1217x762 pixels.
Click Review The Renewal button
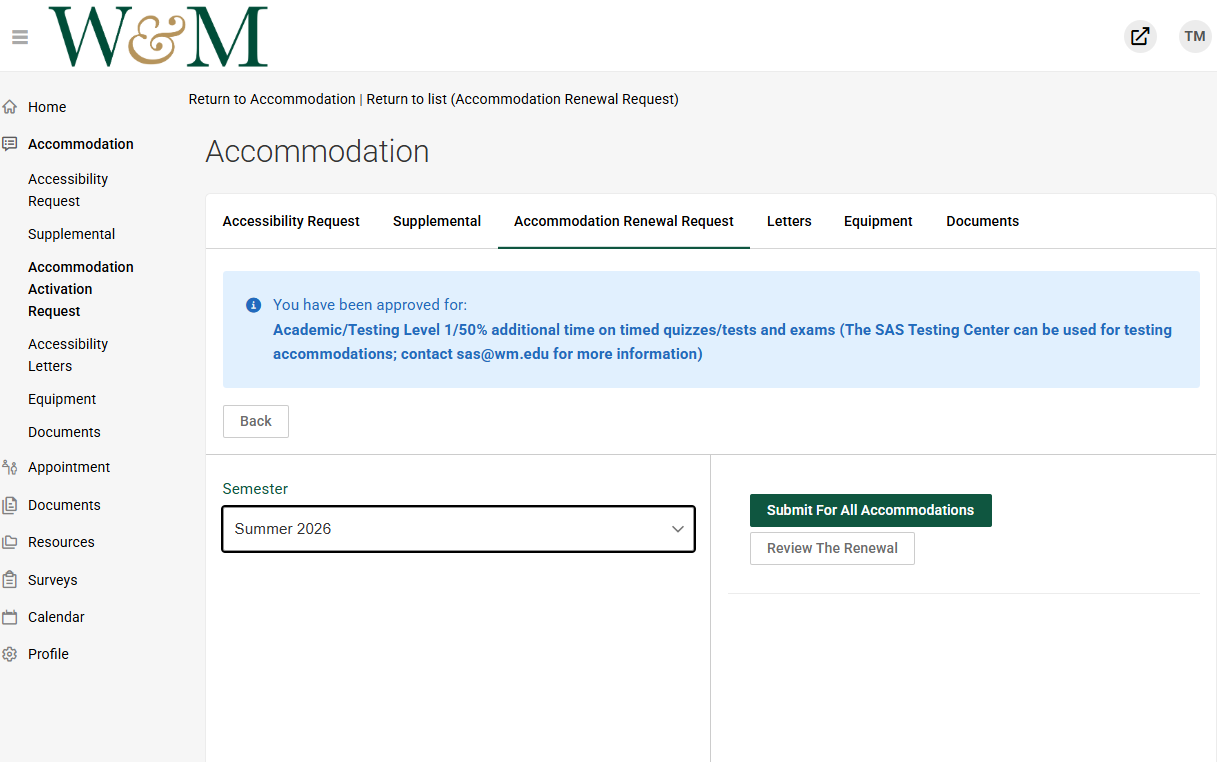pyautogui.click(x=832, y=548)
